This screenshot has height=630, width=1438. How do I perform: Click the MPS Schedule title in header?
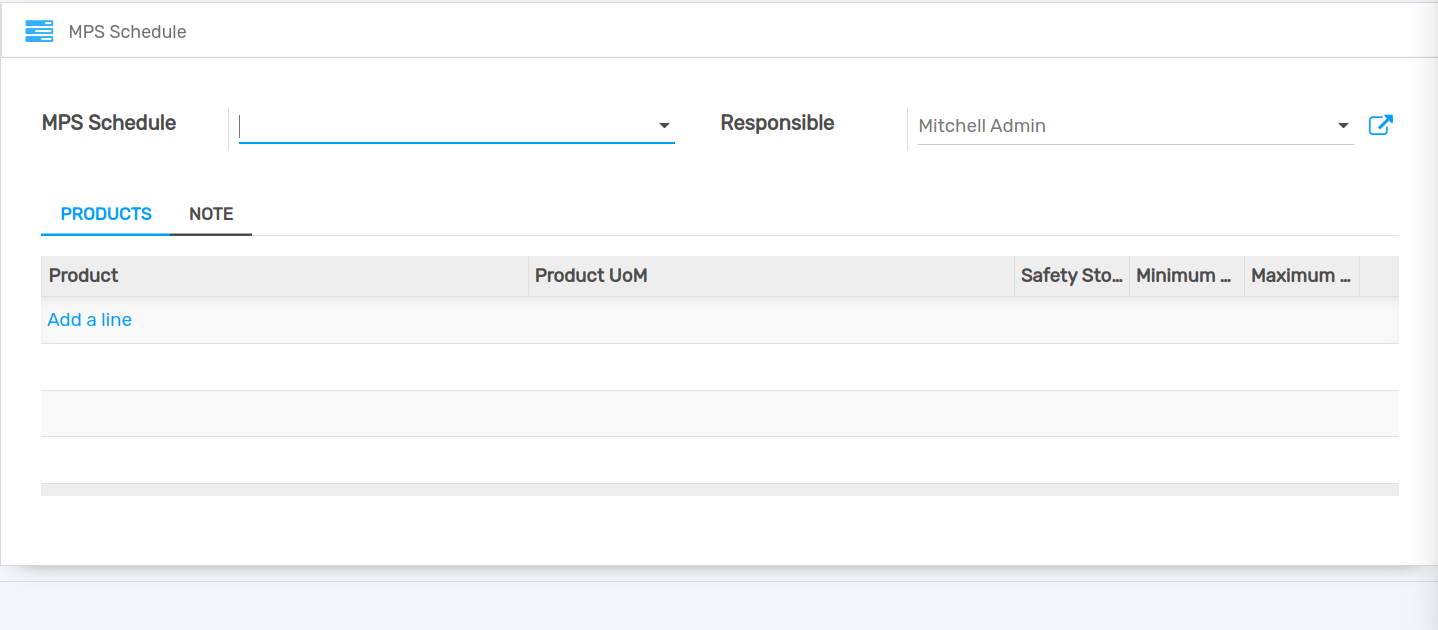pyautogui.click(x=127, y=32)
